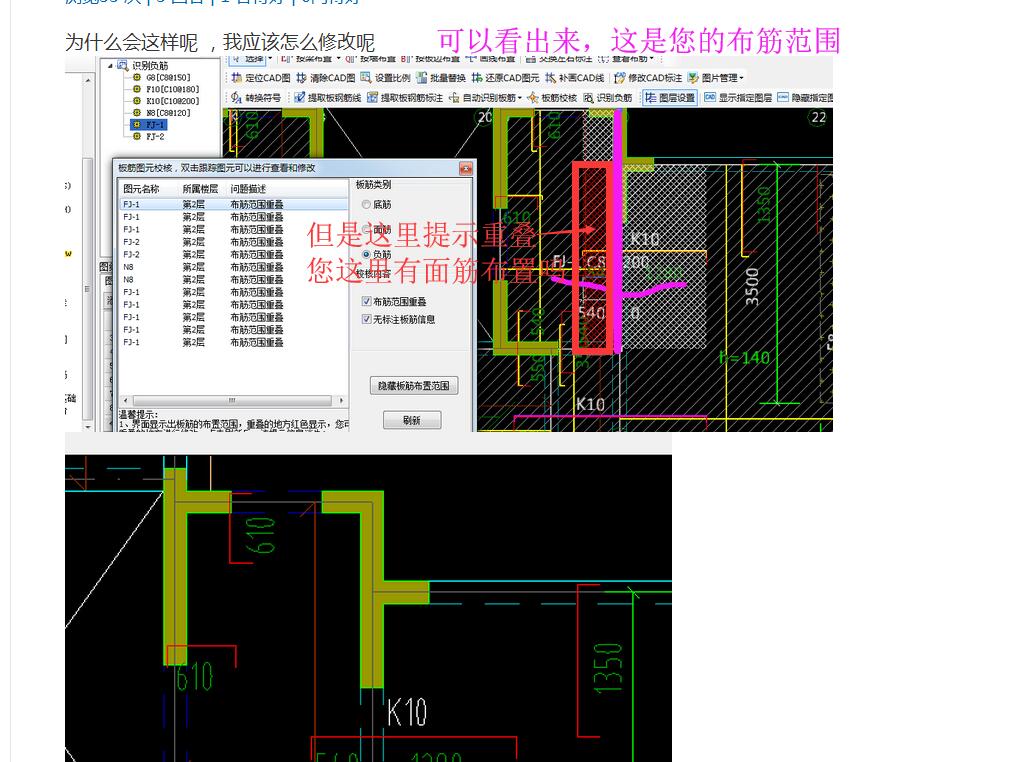Select the 负筋 radio button
The width and height of the screenshot is (1032, 762).
[367, 254]
